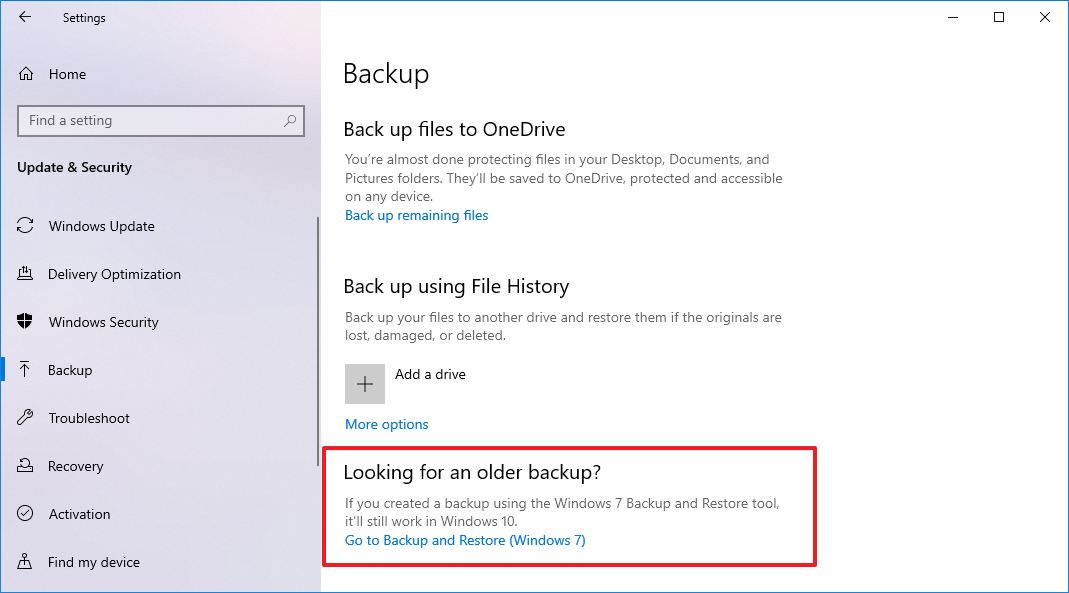
Task: Click the Windows Security shield icon
Action: tap(26, 322)
